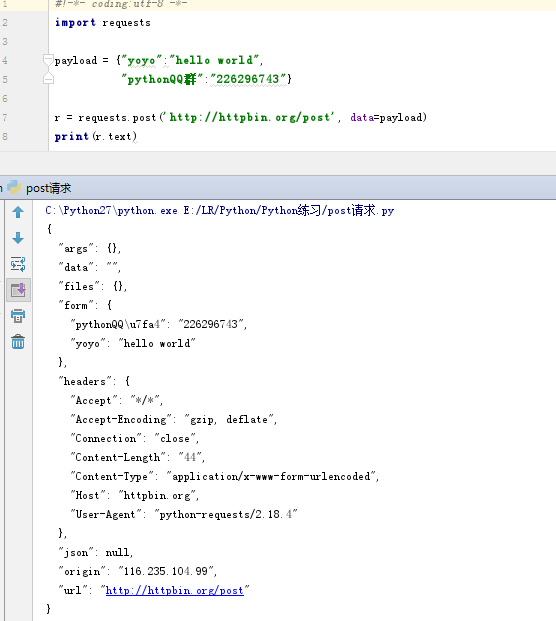Click the "Accept": "*/*" header line

pyautogui.click(x=117, y=400)
